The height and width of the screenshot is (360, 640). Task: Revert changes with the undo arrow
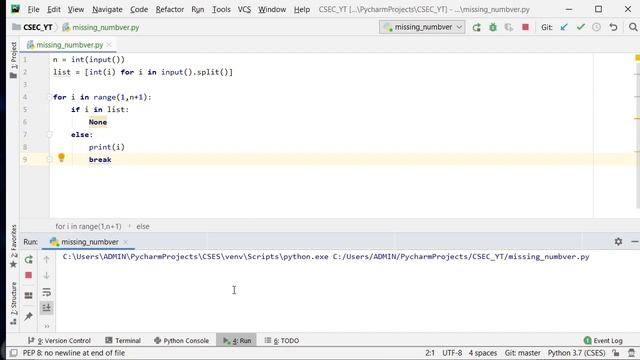(x=613, y=27)
